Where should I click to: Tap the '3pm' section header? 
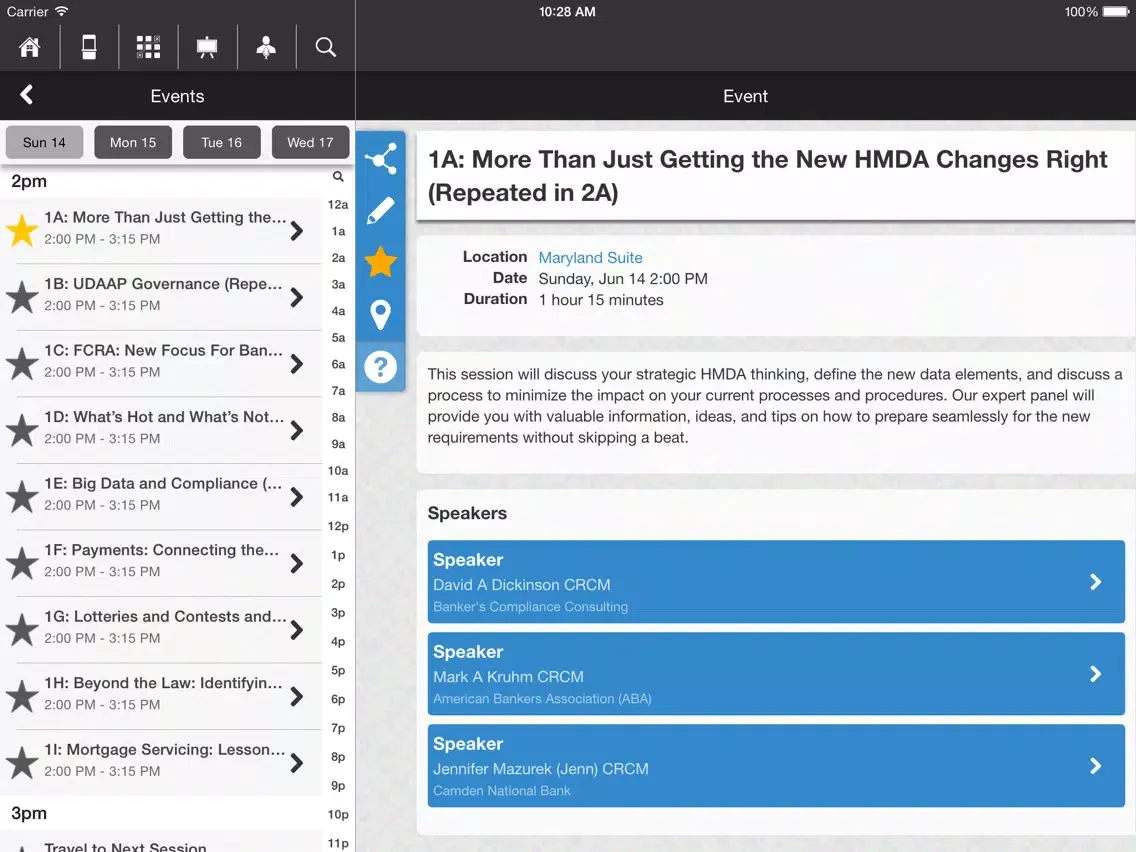(29, 813)
